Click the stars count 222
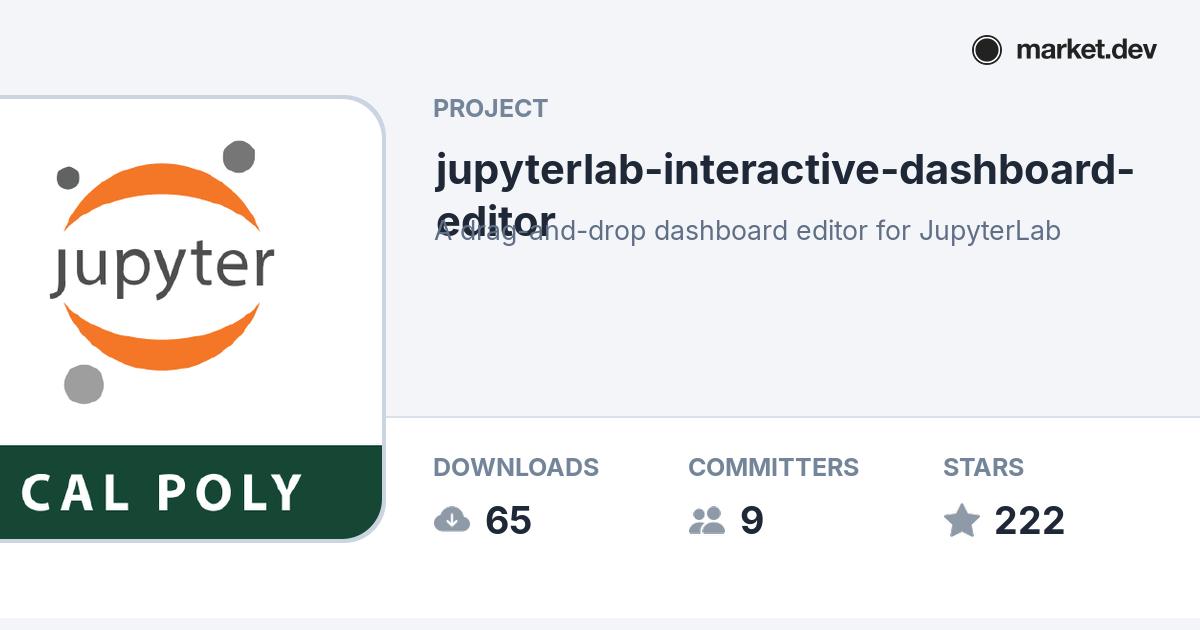 pyautogui.click(x=1029, y=521)
